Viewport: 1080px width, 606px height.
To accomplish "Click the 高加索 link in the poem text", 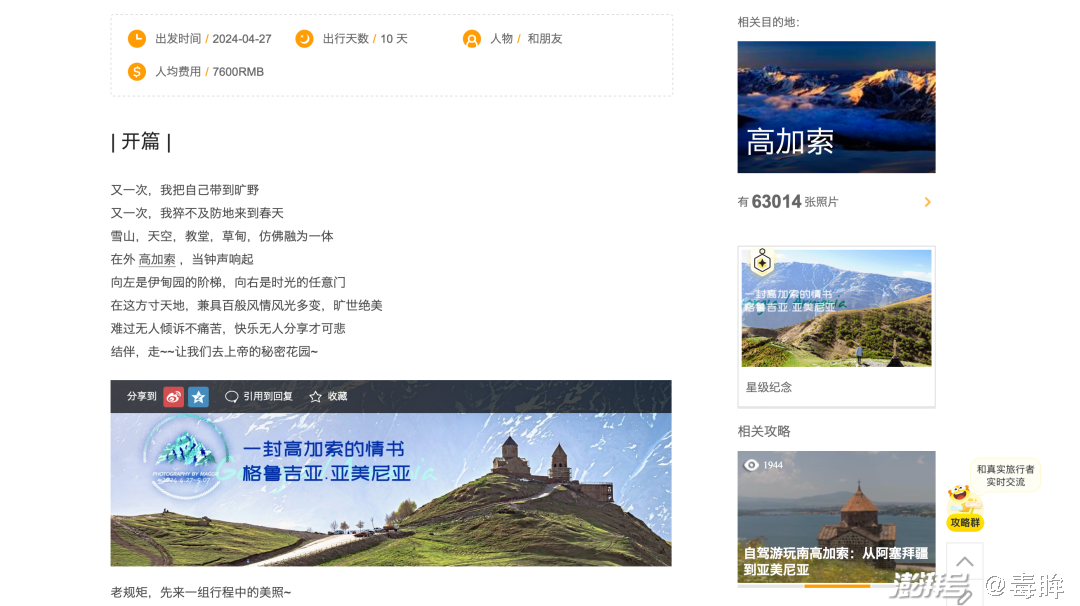I will coord(157,259).
